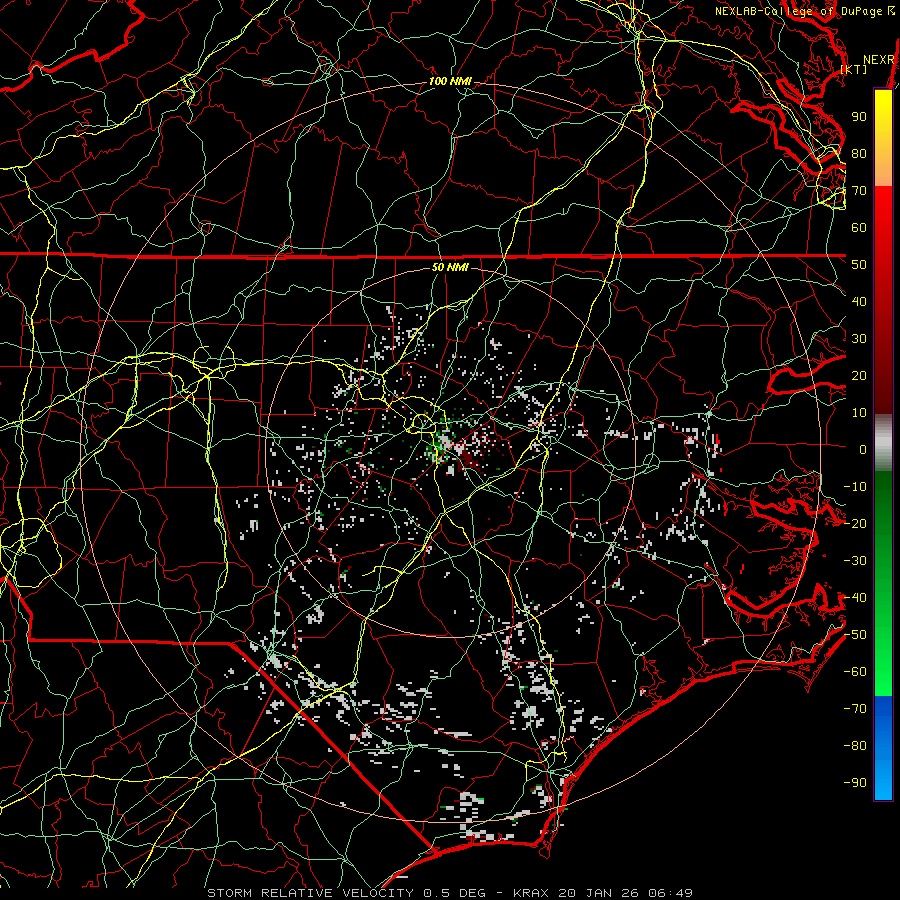
Task: Select the -10 value on velocity scale
Action: (x=855, y=487)
